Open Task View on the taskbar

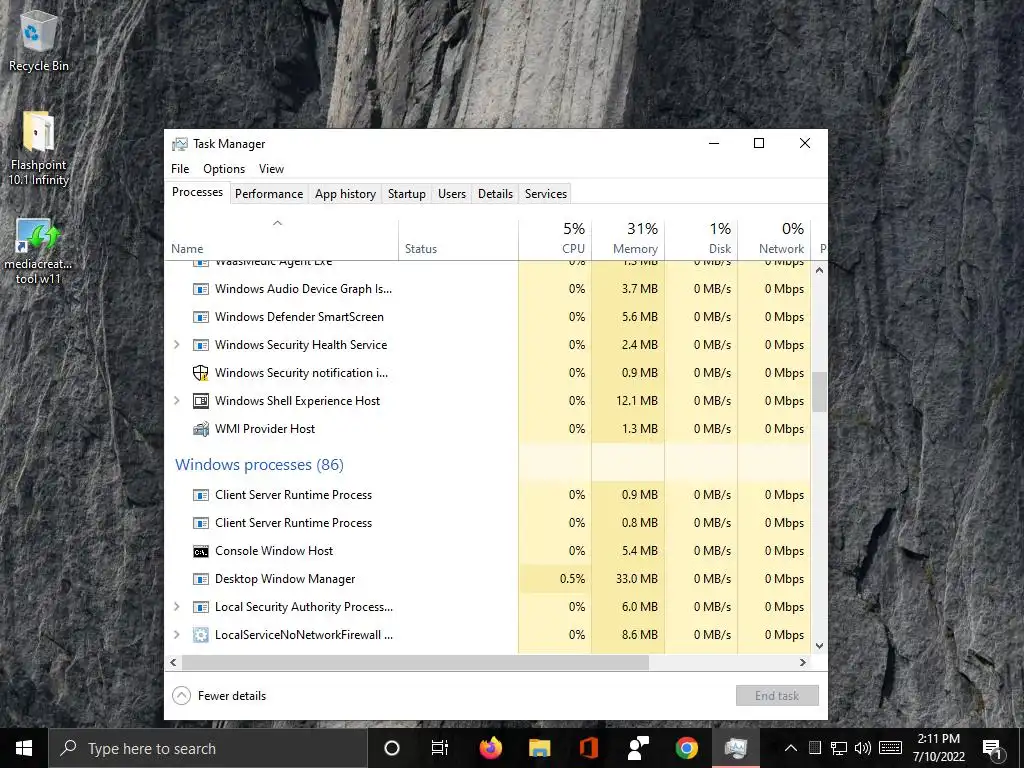point(440,748)
